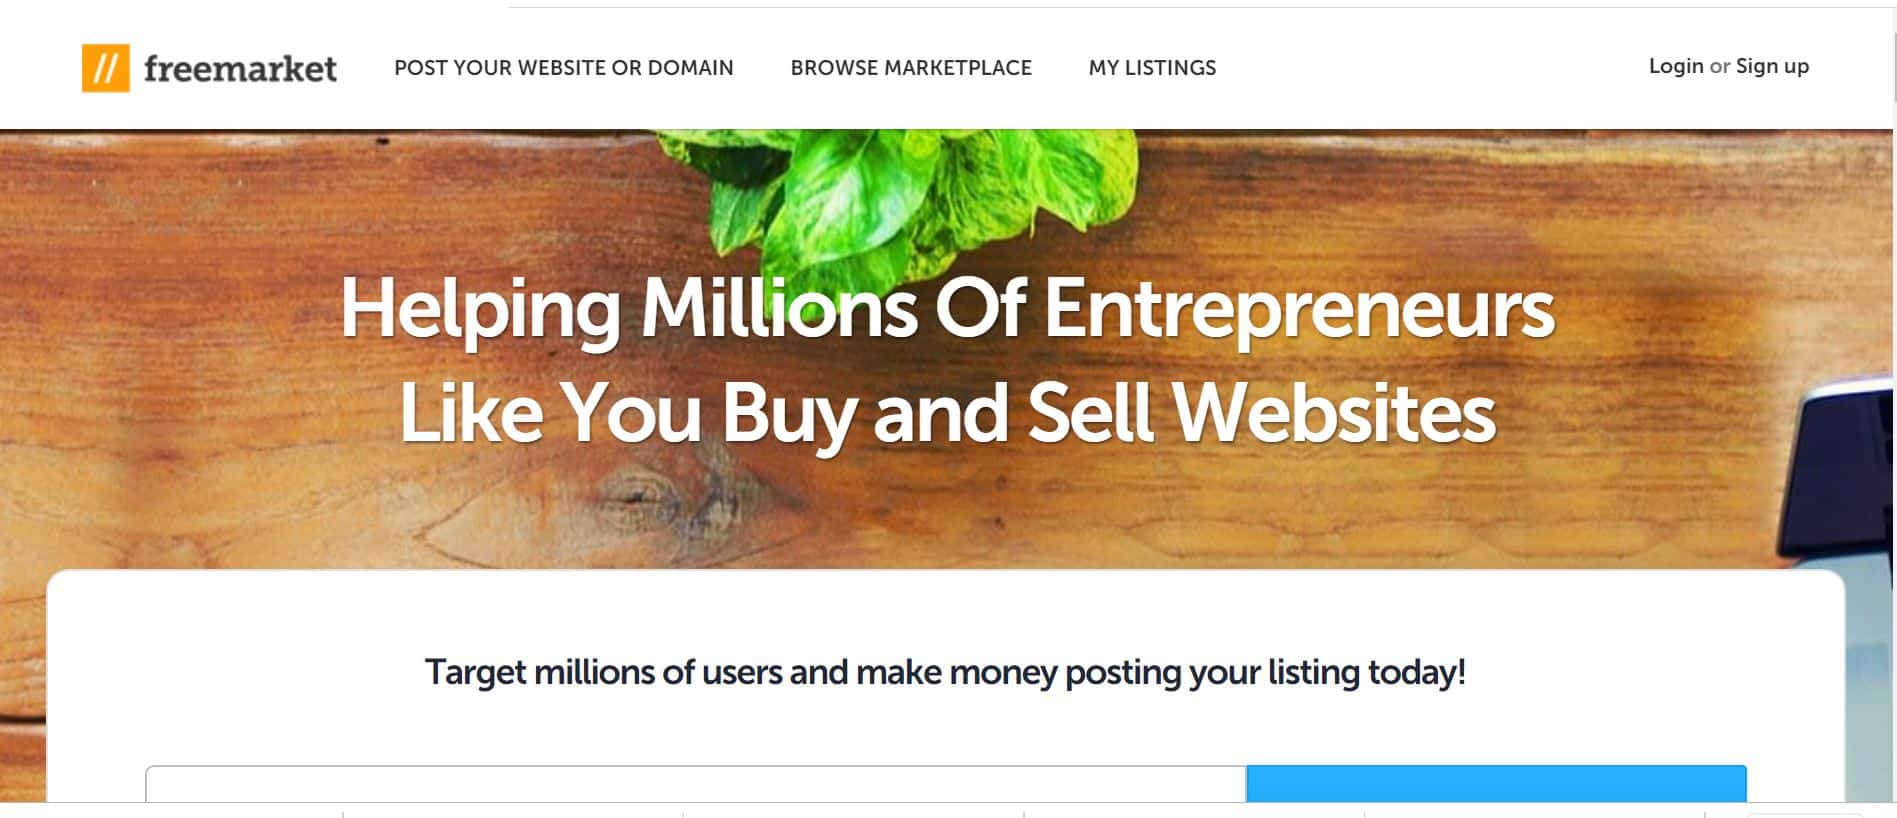This screenshot has height=818, width=1897.
Task: Click the page's vertical scrollbar
Action: point(1894,400)
